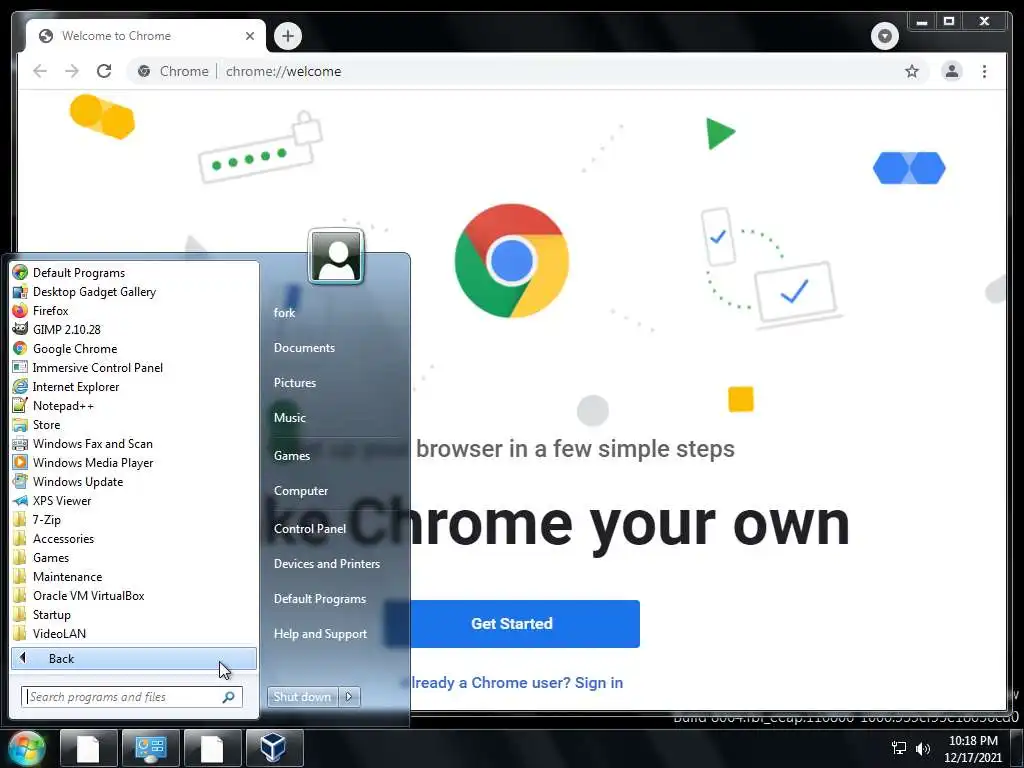Image resolution: width=1024 pixels, height=768 pixels.
Task: Click the Search programs and files box
Action: [132, 697]
